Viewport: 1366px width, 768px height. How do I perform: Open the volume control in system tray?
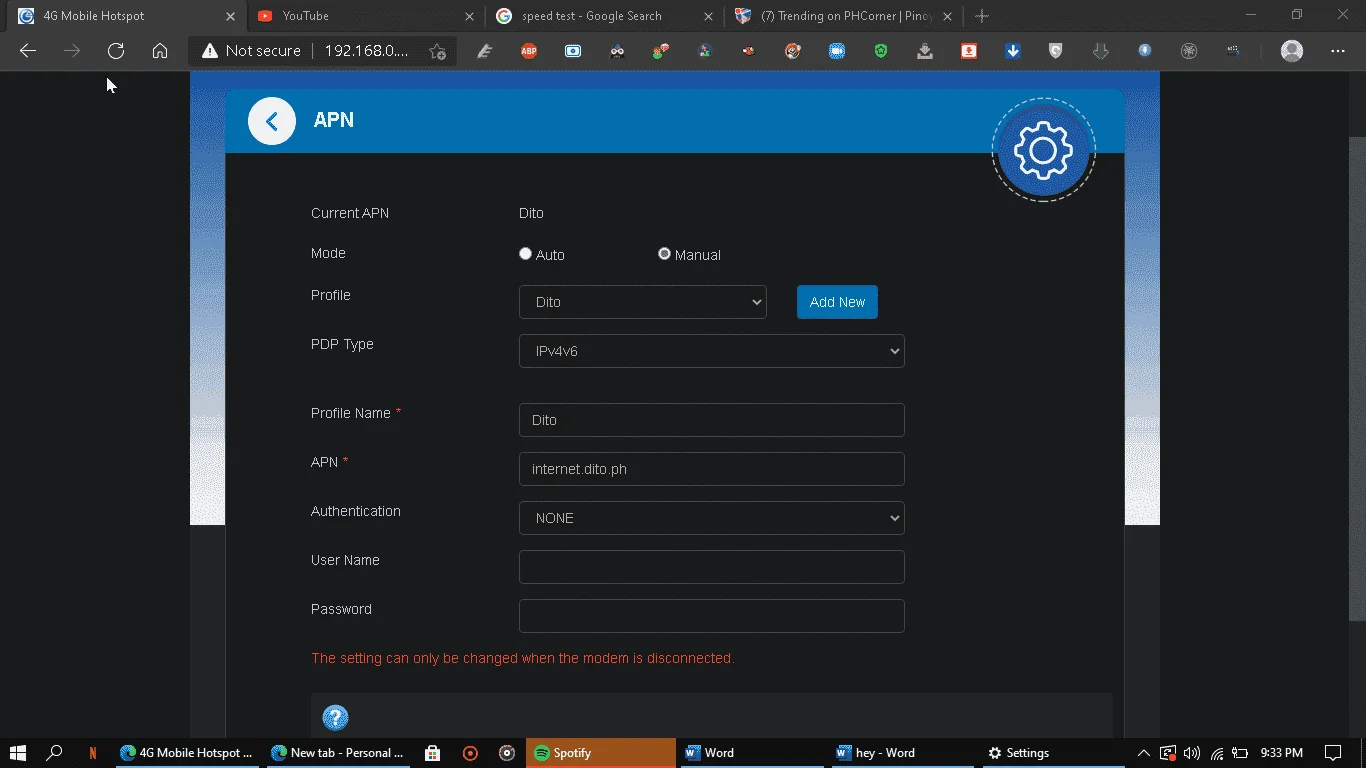pos(1192,753)
